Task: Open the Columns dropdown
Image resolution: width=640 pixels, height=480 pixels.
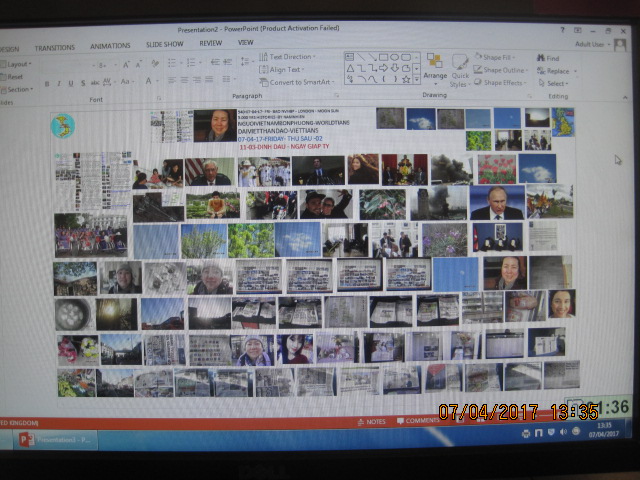Action: pyautogui.click(x=229, y=78)
